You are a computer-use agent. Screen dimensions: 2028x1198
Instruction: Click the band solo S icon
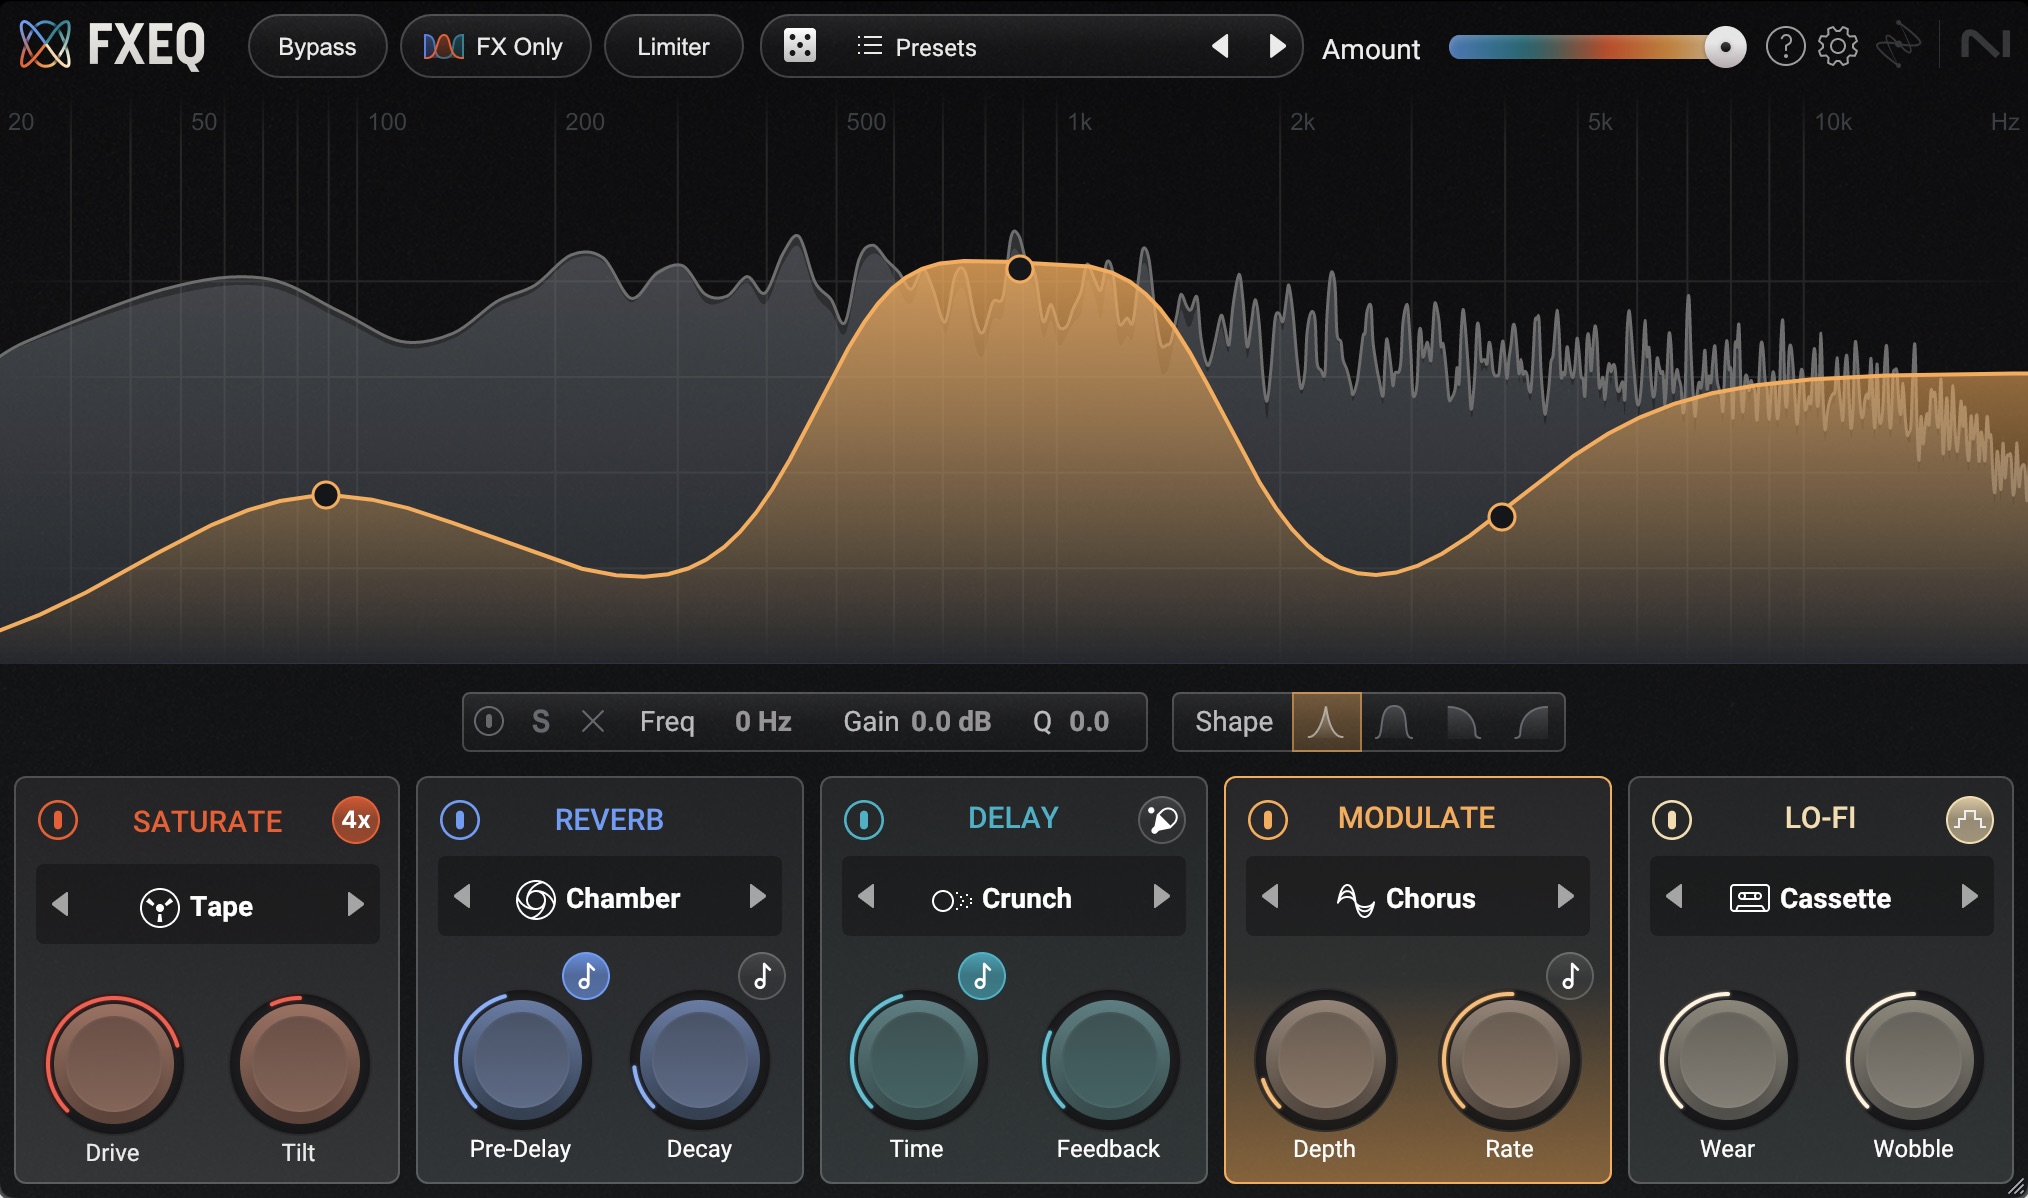541,721
